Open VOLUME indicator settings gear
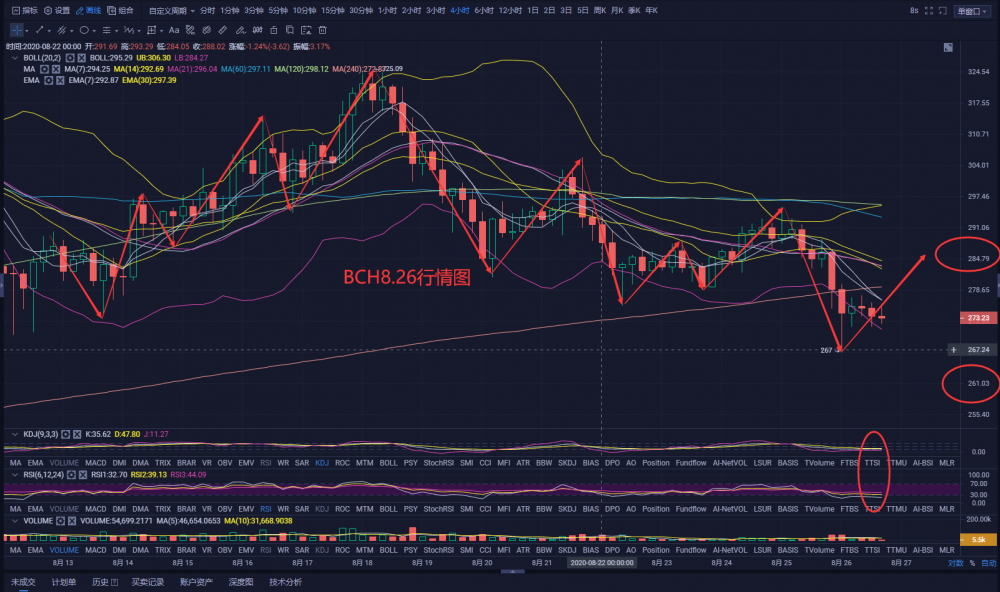This screenshot has height=592, width=1000. [60, 521]
